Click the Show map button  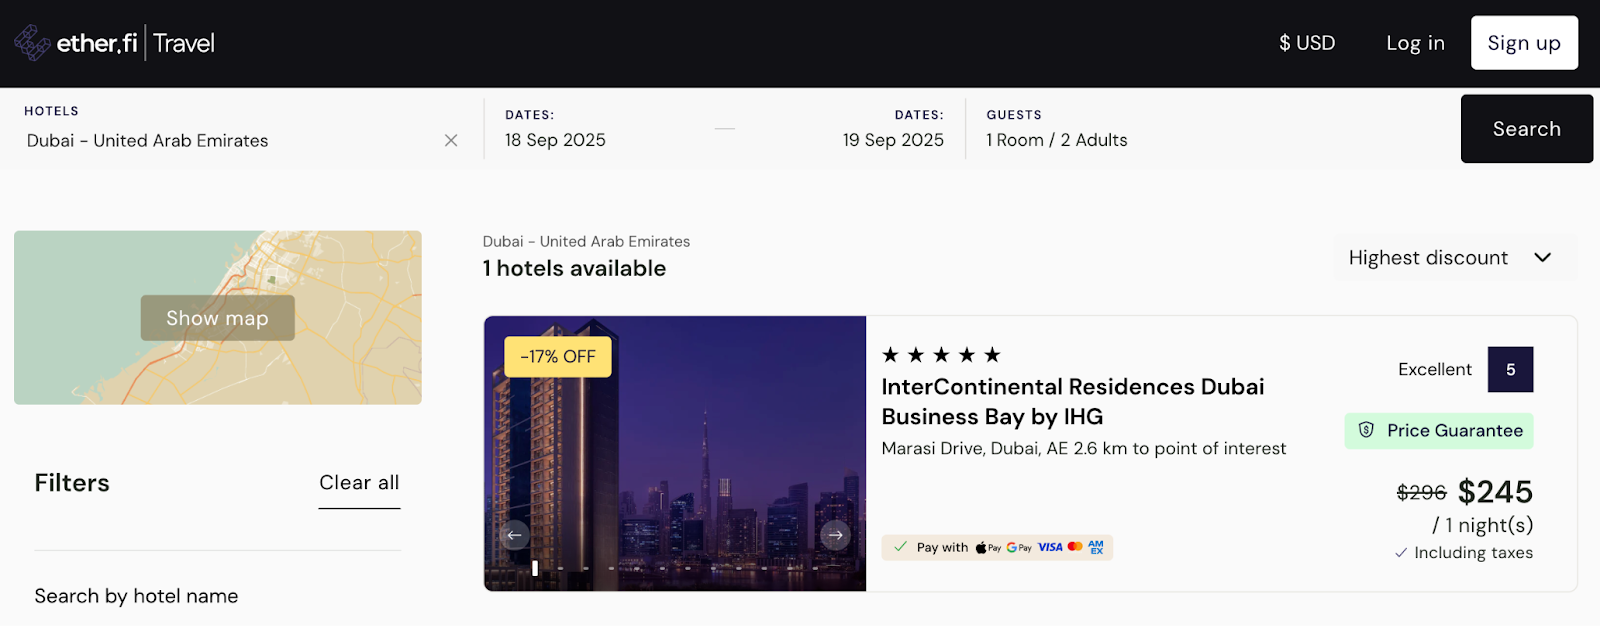(217, 318)
